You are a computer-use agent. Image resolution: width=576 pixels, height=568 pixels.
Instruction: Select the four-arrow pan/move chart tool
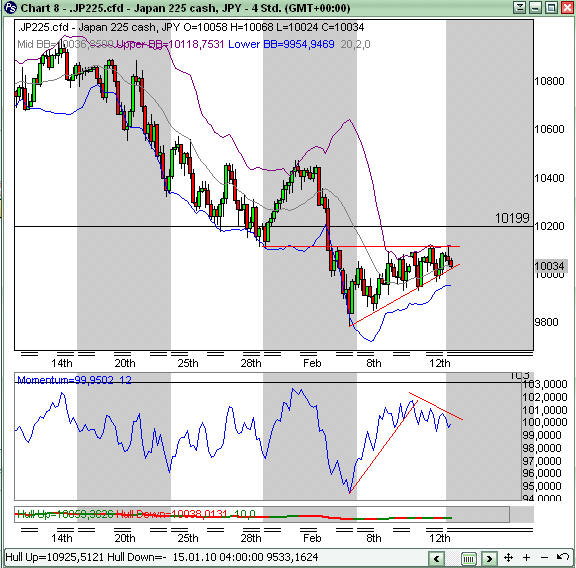508,558
